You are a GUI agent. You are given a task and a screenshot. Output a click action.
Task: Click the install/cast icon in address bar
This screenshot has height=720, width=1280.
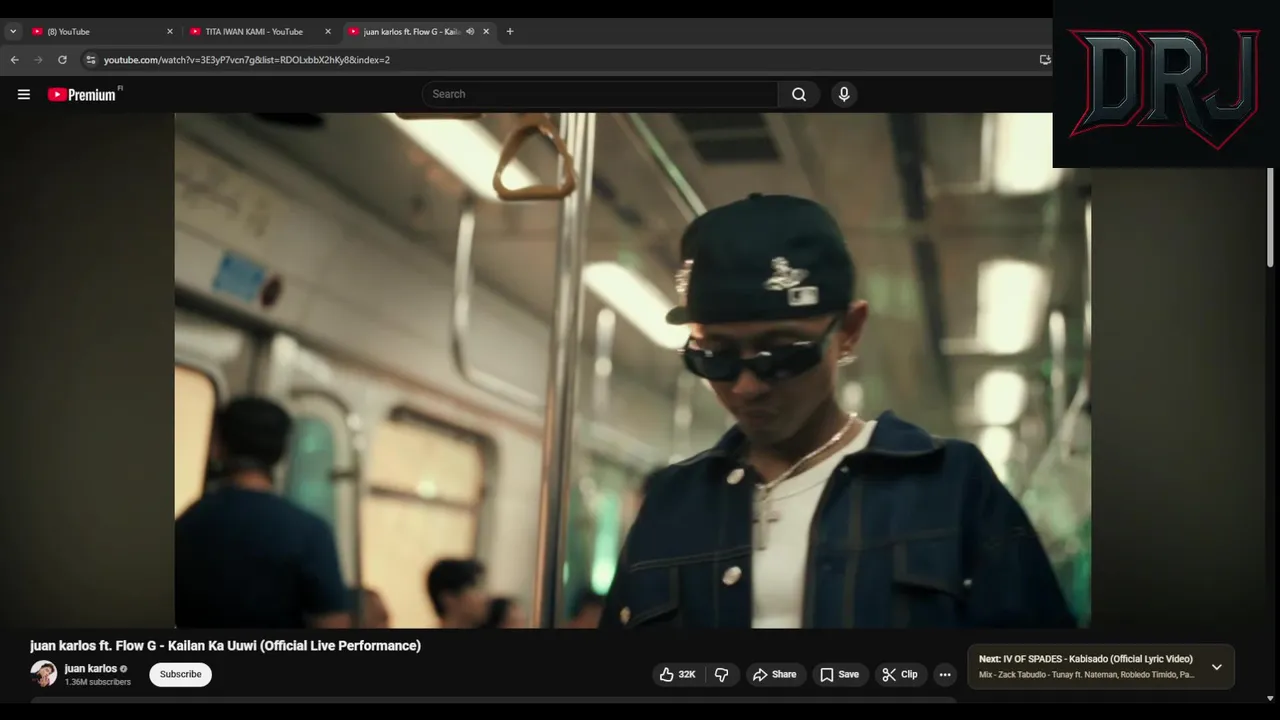(x=1045, y=60)
